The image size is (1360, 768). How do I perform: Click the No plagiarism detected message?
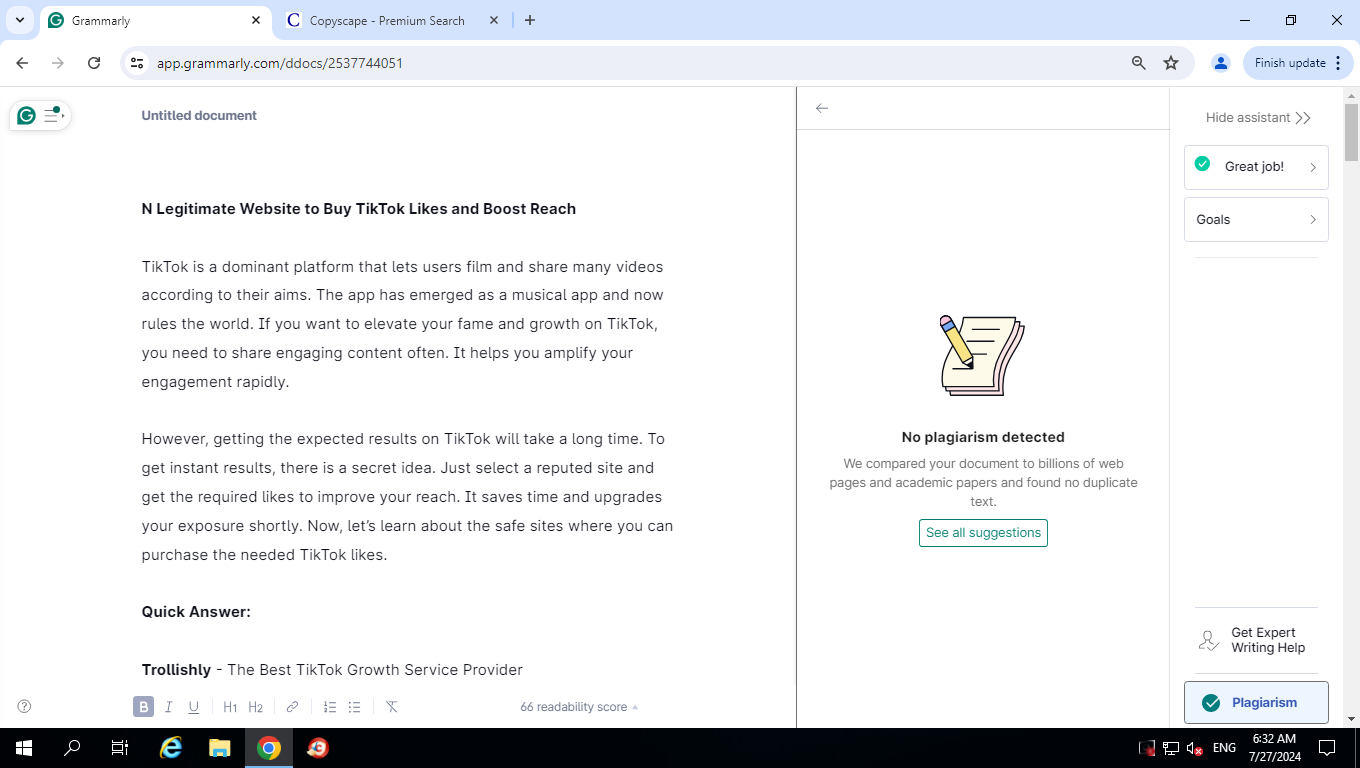coord(983,437)
